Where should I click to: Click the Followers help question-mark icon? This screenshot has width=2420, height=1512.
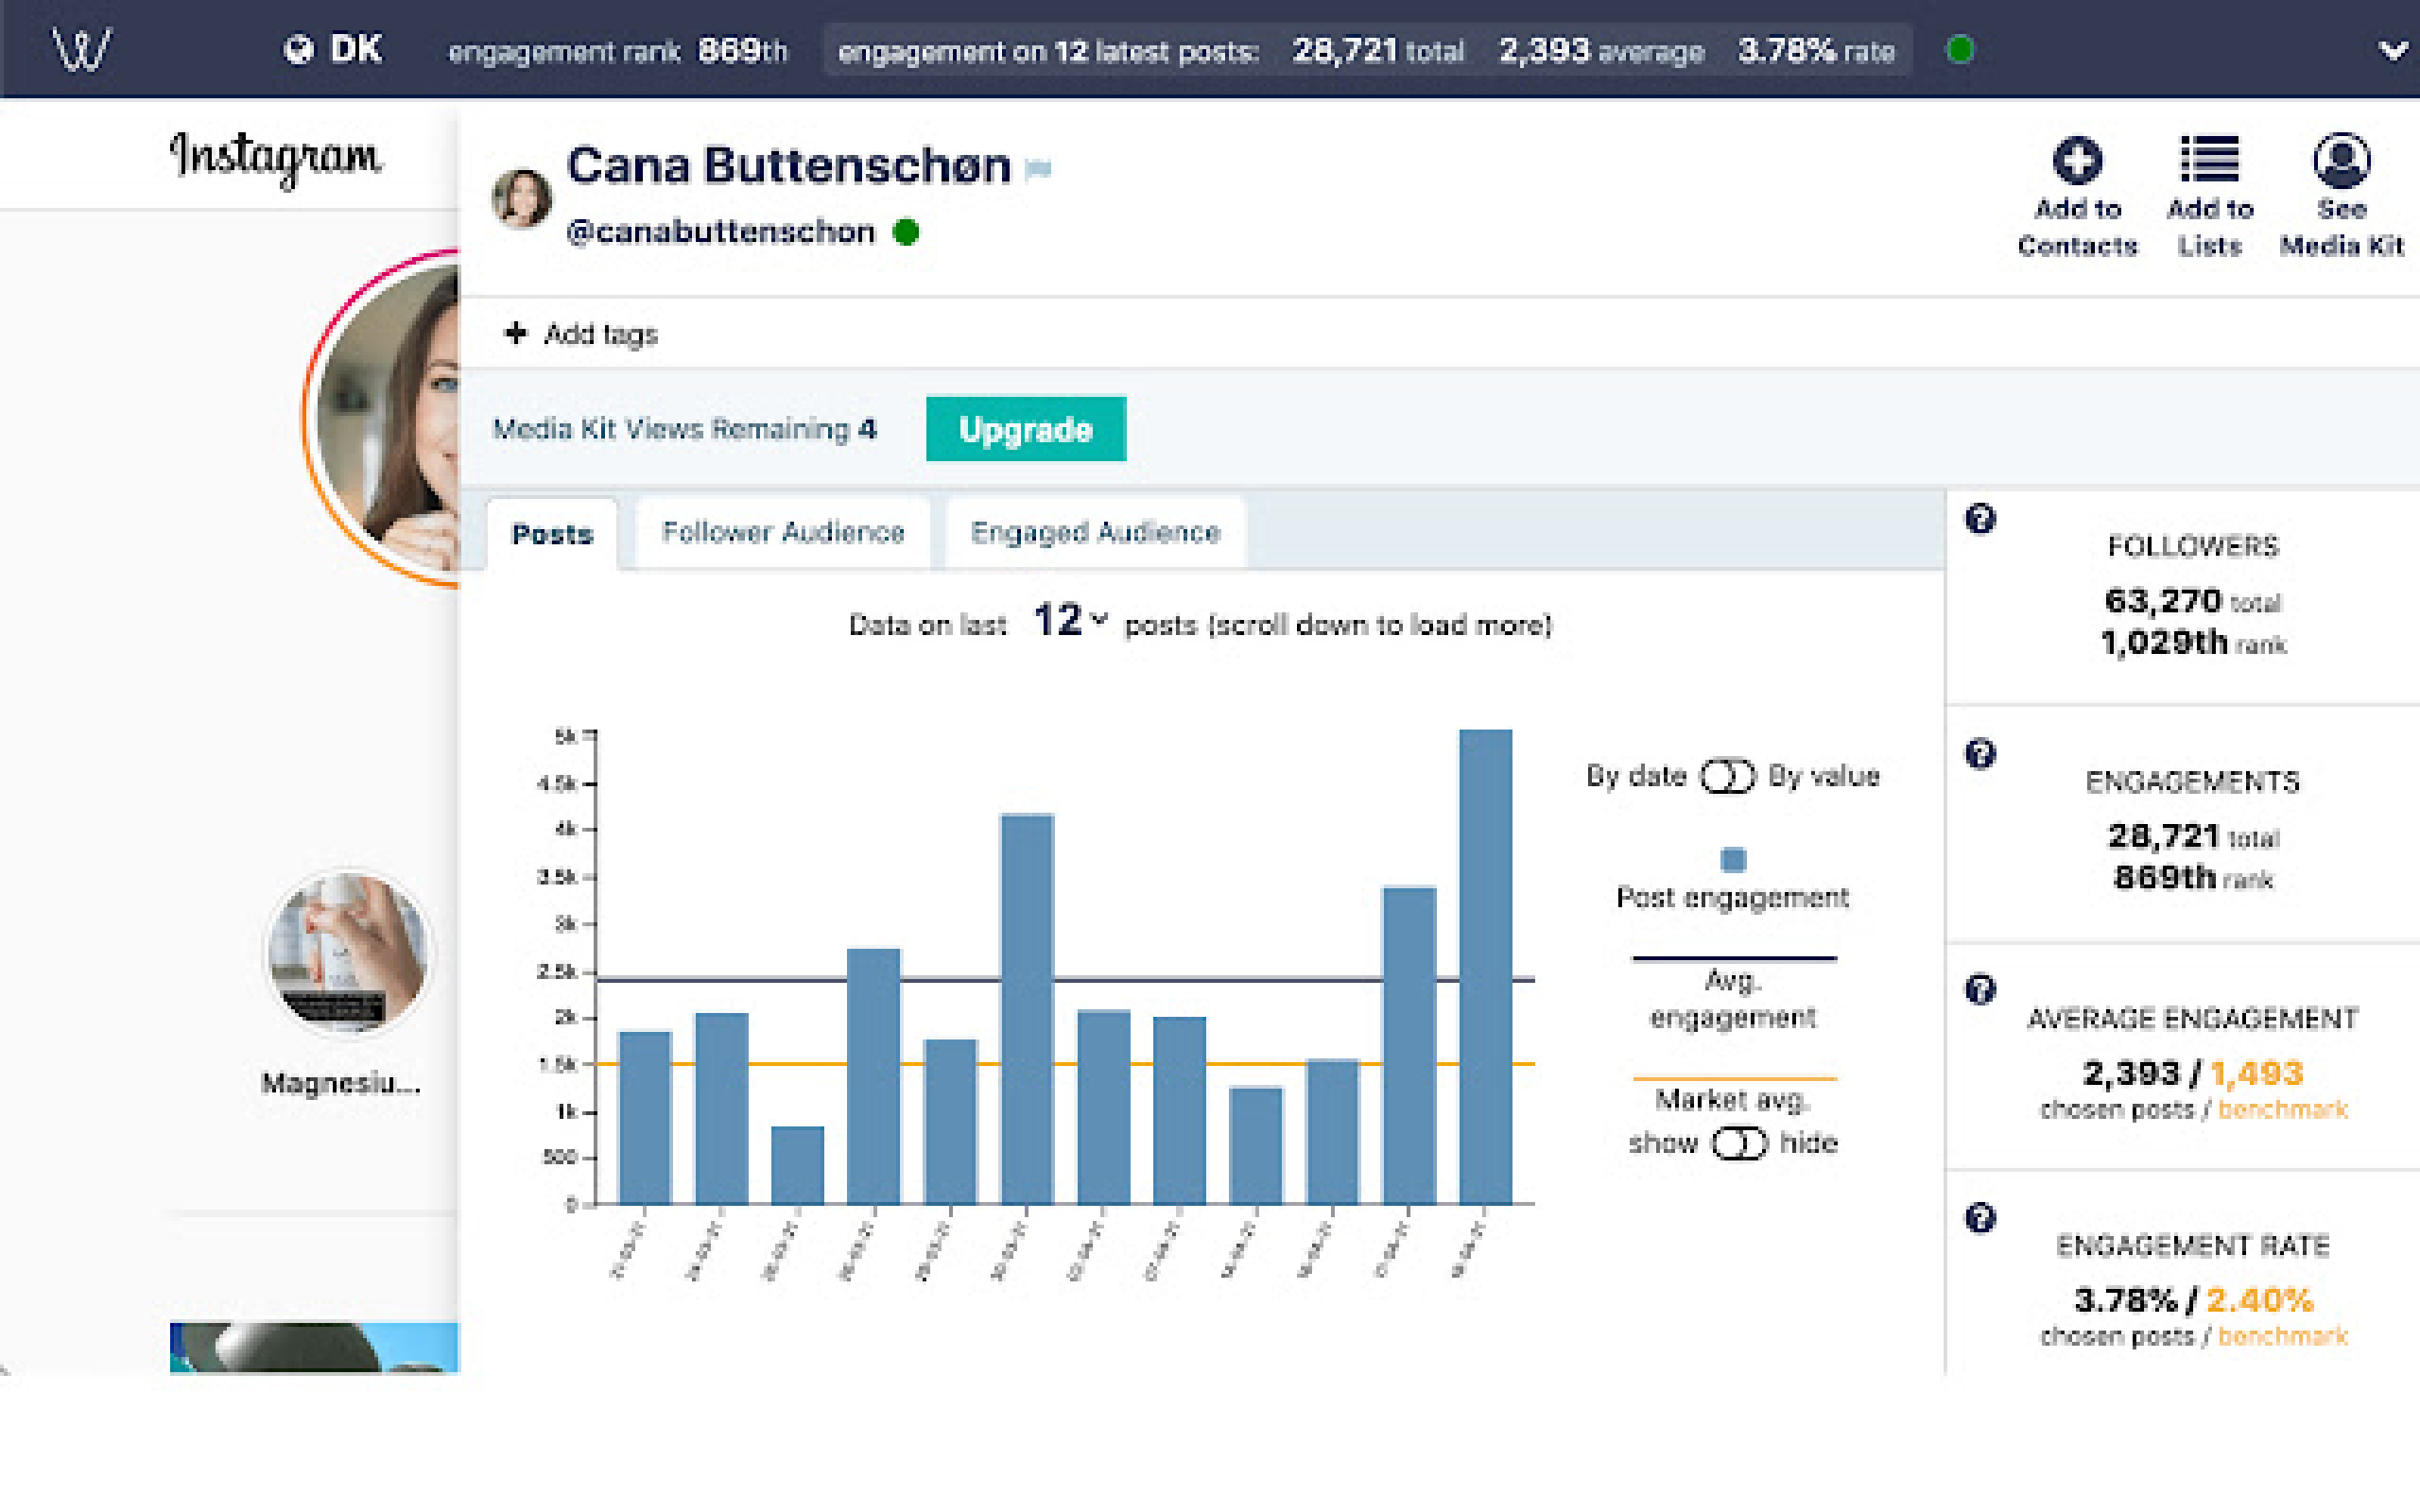point(1980,519)
